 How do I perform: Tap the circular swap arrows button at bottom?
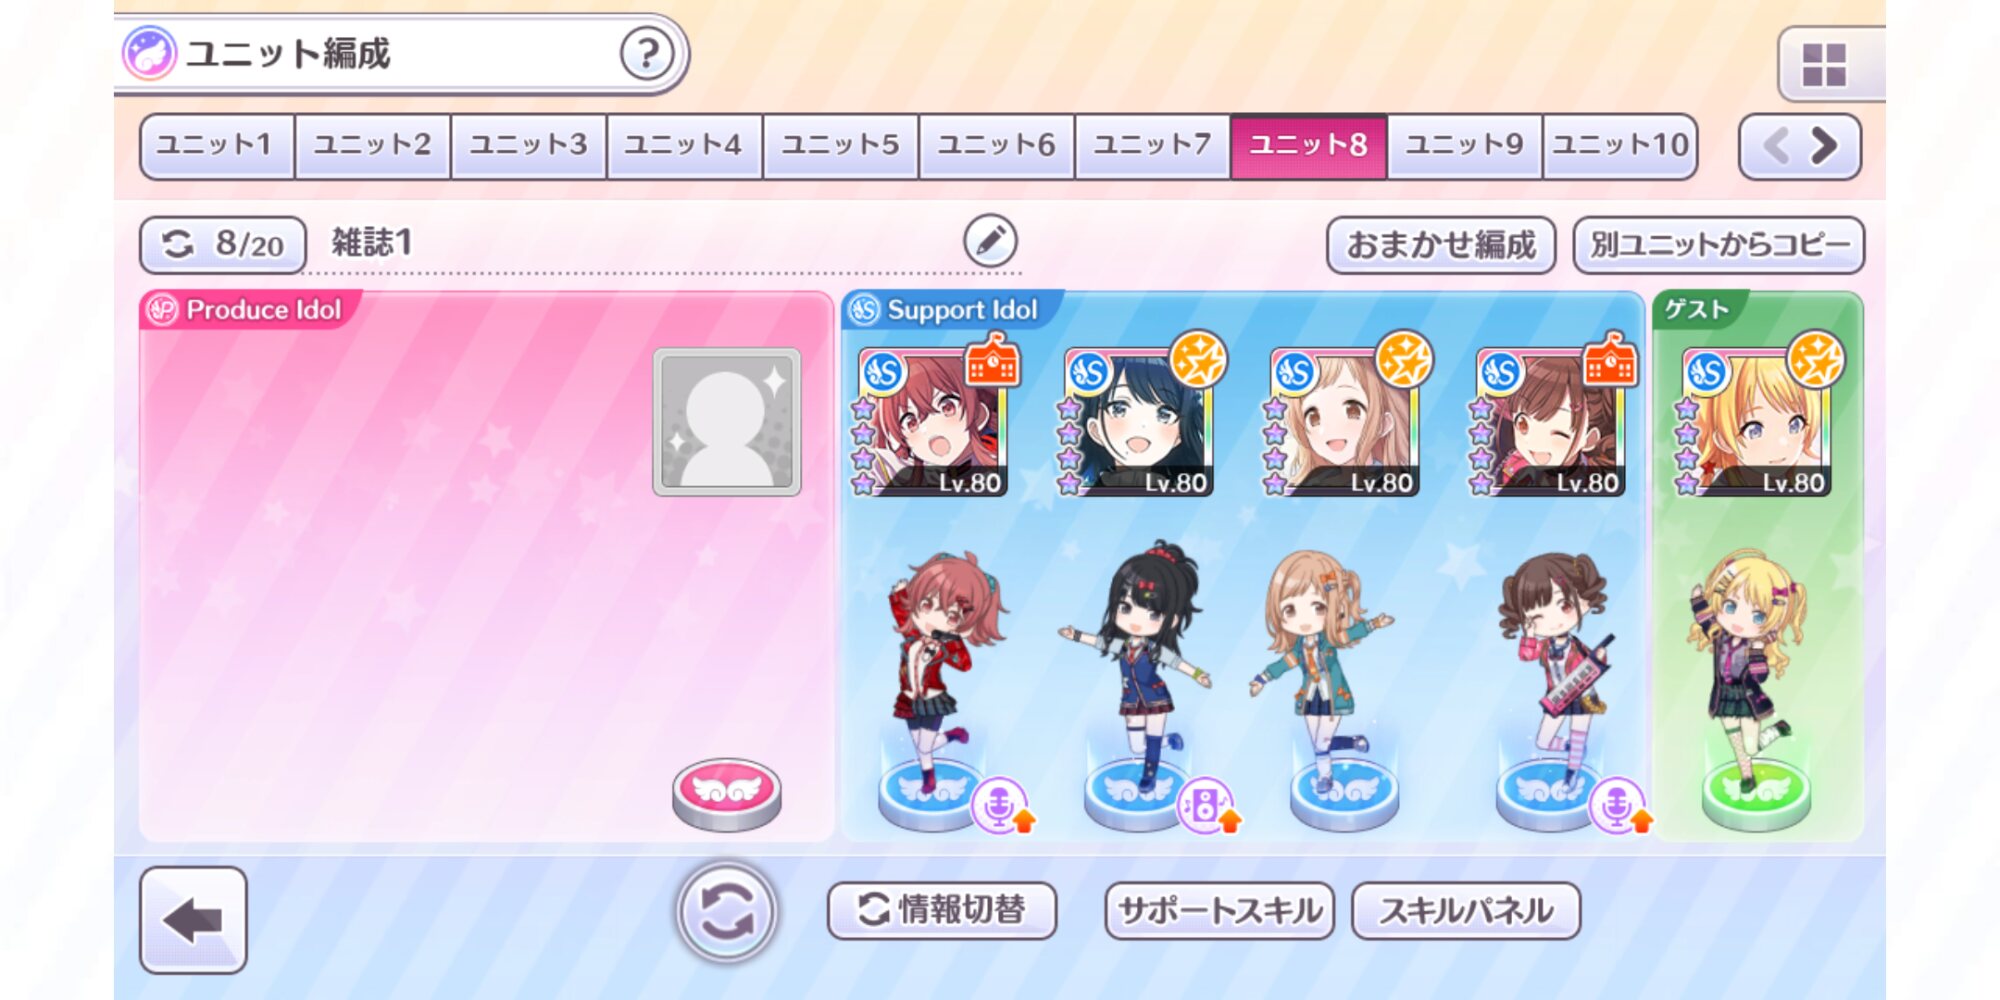click(x=727, y=912)
